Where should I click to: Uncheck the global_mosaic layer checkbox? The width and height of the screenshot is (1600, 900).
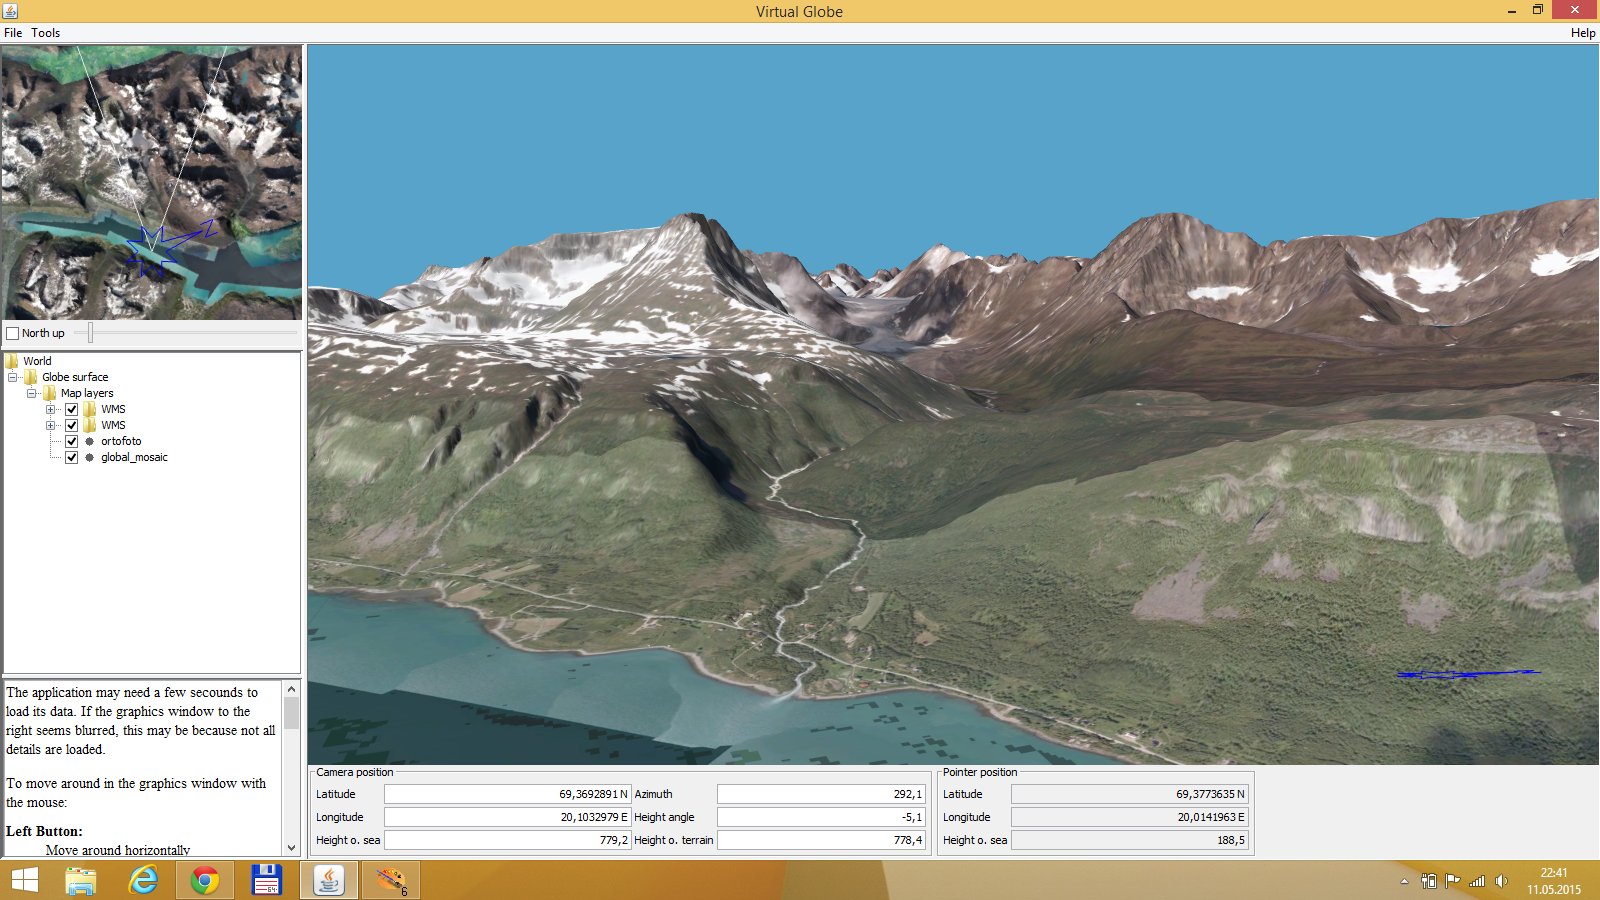[71, 457]
